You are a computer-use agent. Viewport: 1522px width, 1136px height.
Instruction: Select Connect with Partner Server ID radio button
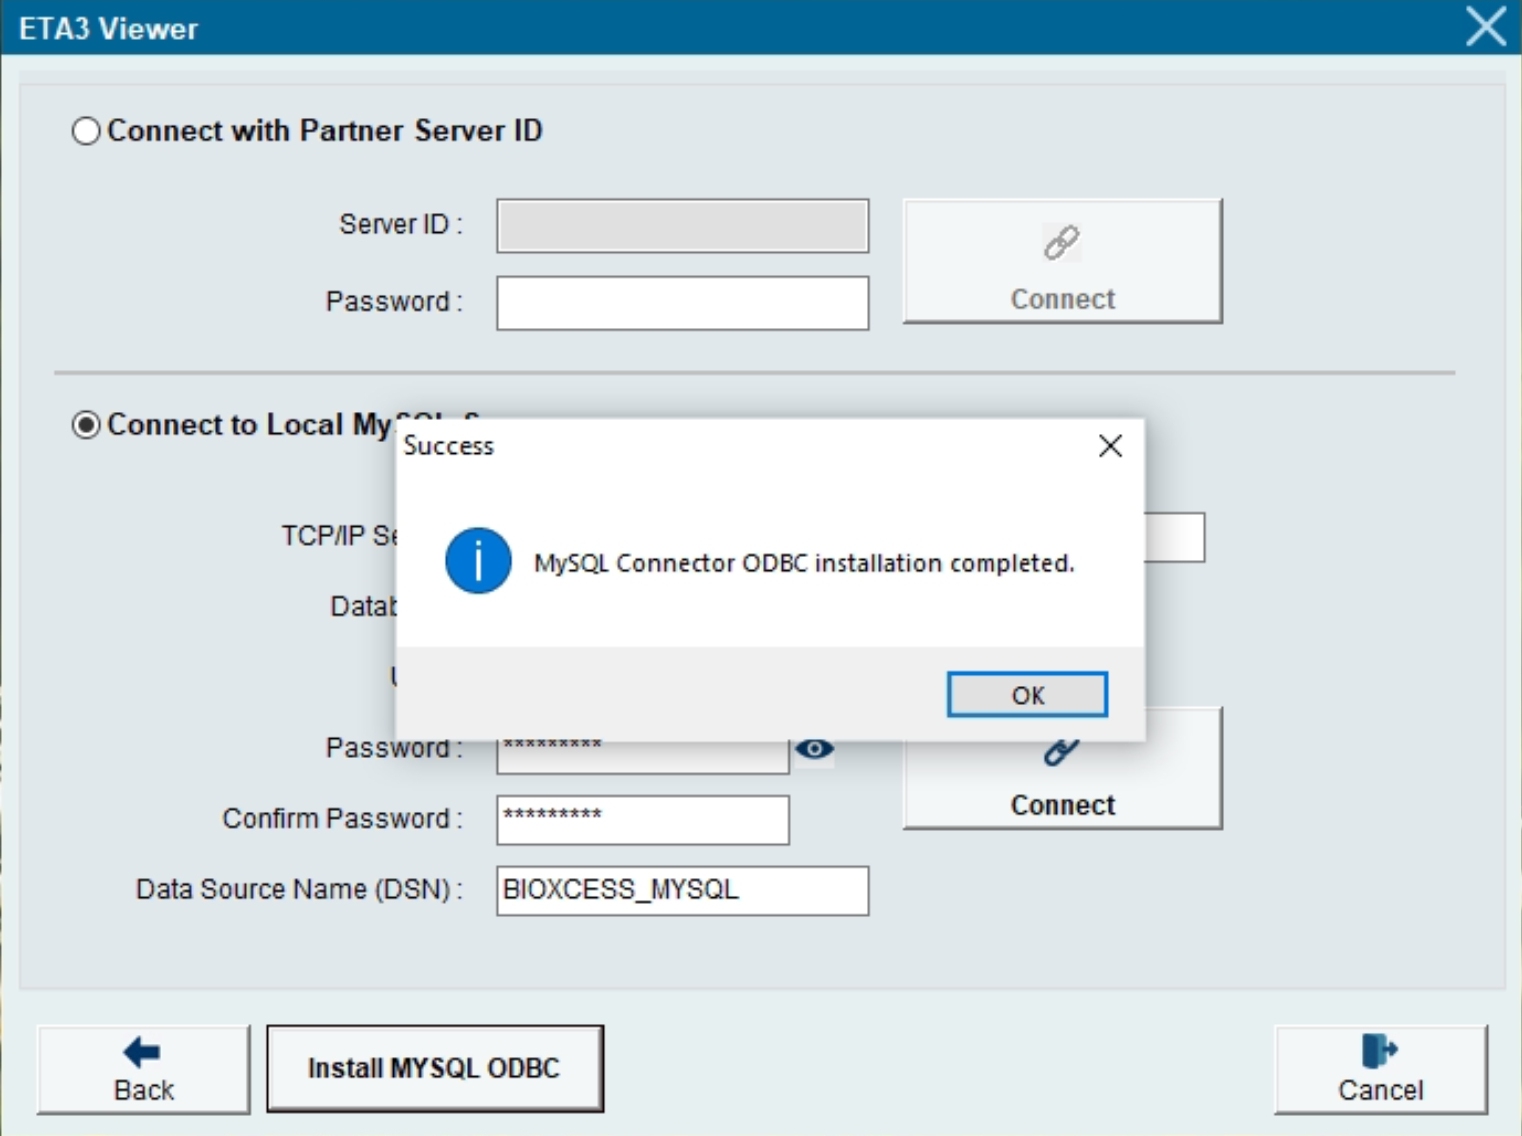pyautogui.click(x=86, y=131)
